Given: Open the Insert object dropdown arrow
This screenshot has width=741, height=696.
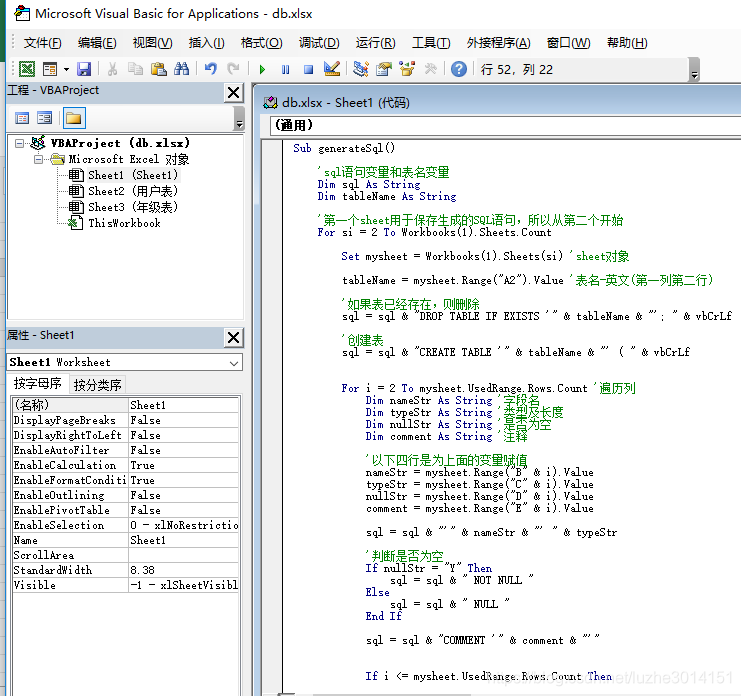Looking at the screenshot, I should point(66,69).
